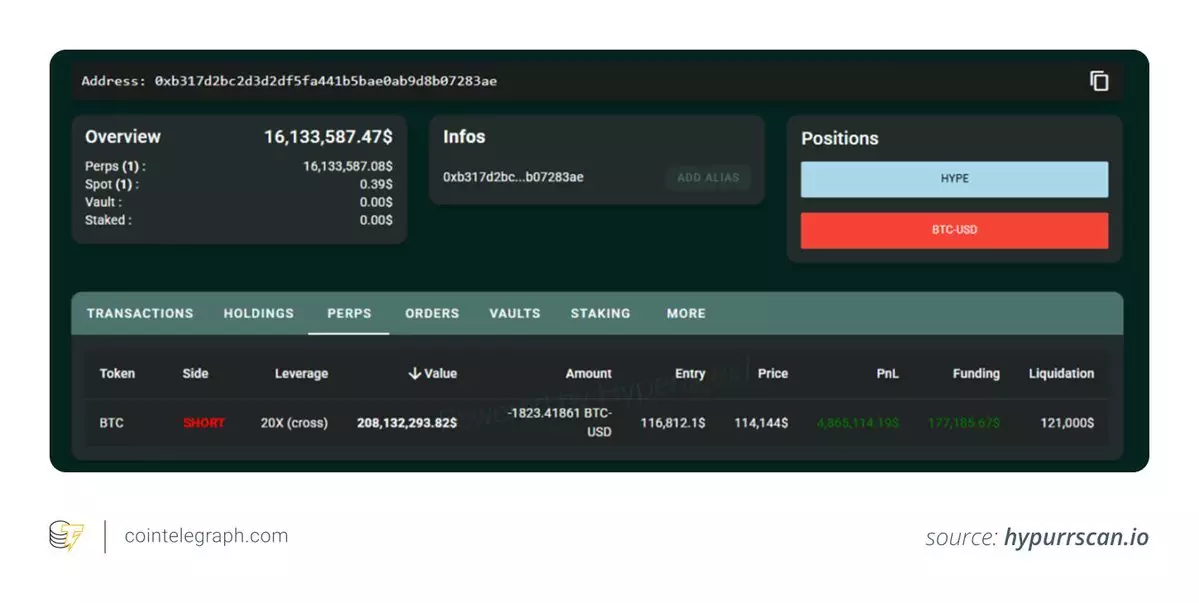Click the Cointelegraph logo icon
This screenshot has width=1199, height=603.
67,536
